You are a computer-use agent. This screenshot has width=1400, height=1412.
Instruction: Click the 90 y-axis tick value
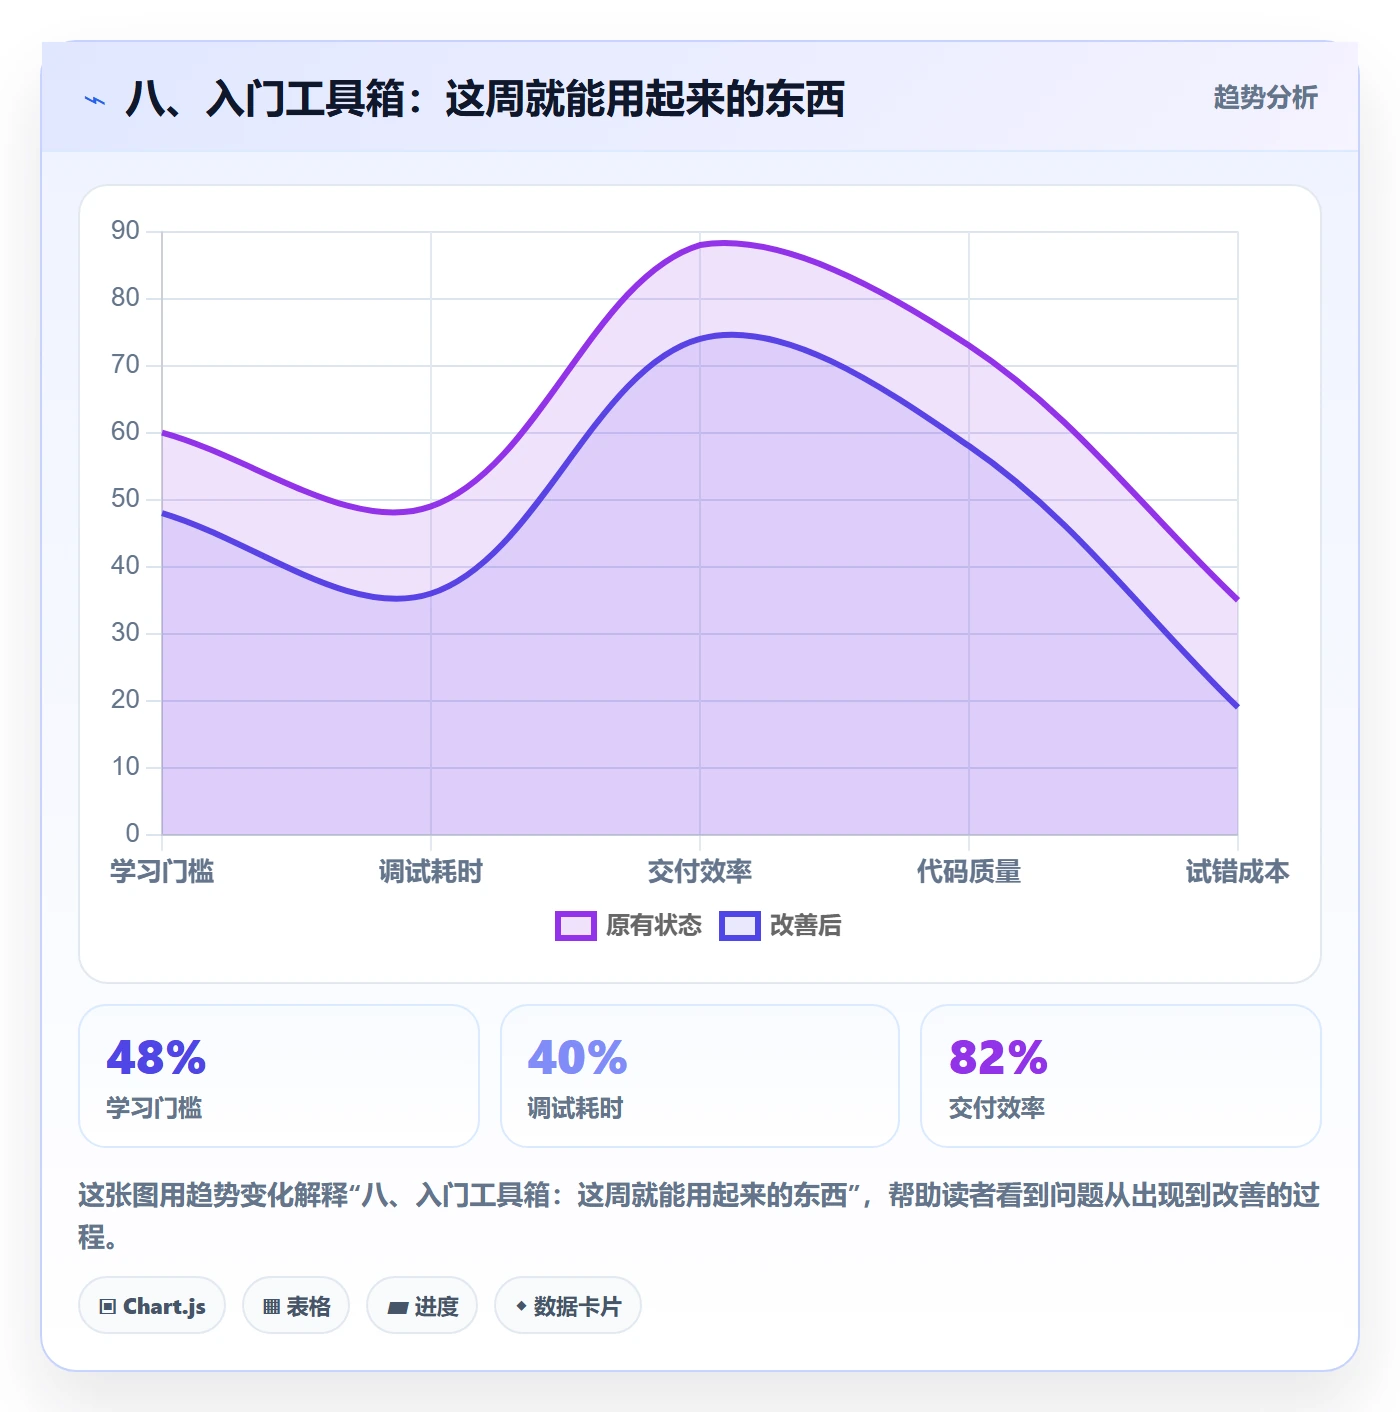[125, 231]
